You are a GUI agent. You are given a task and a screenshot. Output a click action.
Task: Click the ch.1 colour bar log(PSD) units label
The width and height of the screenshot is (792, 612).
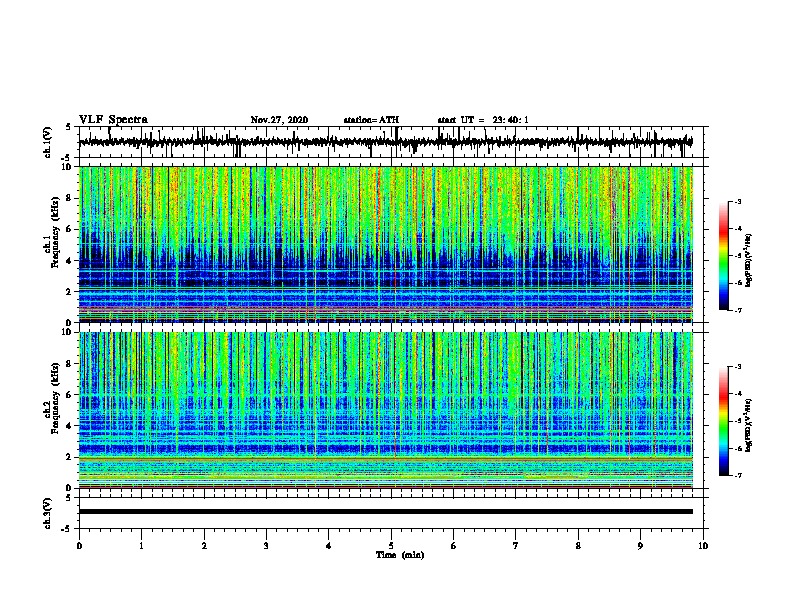point(748,261)
